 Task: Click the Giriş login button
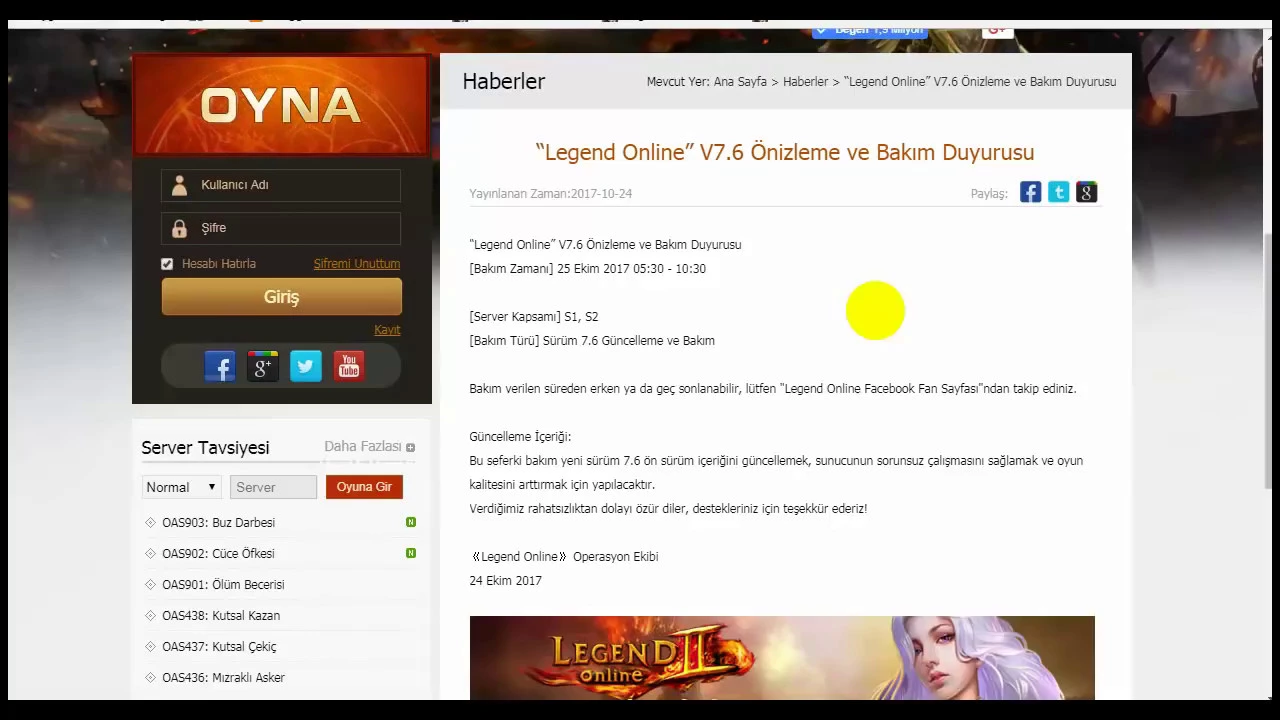[281, 297]
